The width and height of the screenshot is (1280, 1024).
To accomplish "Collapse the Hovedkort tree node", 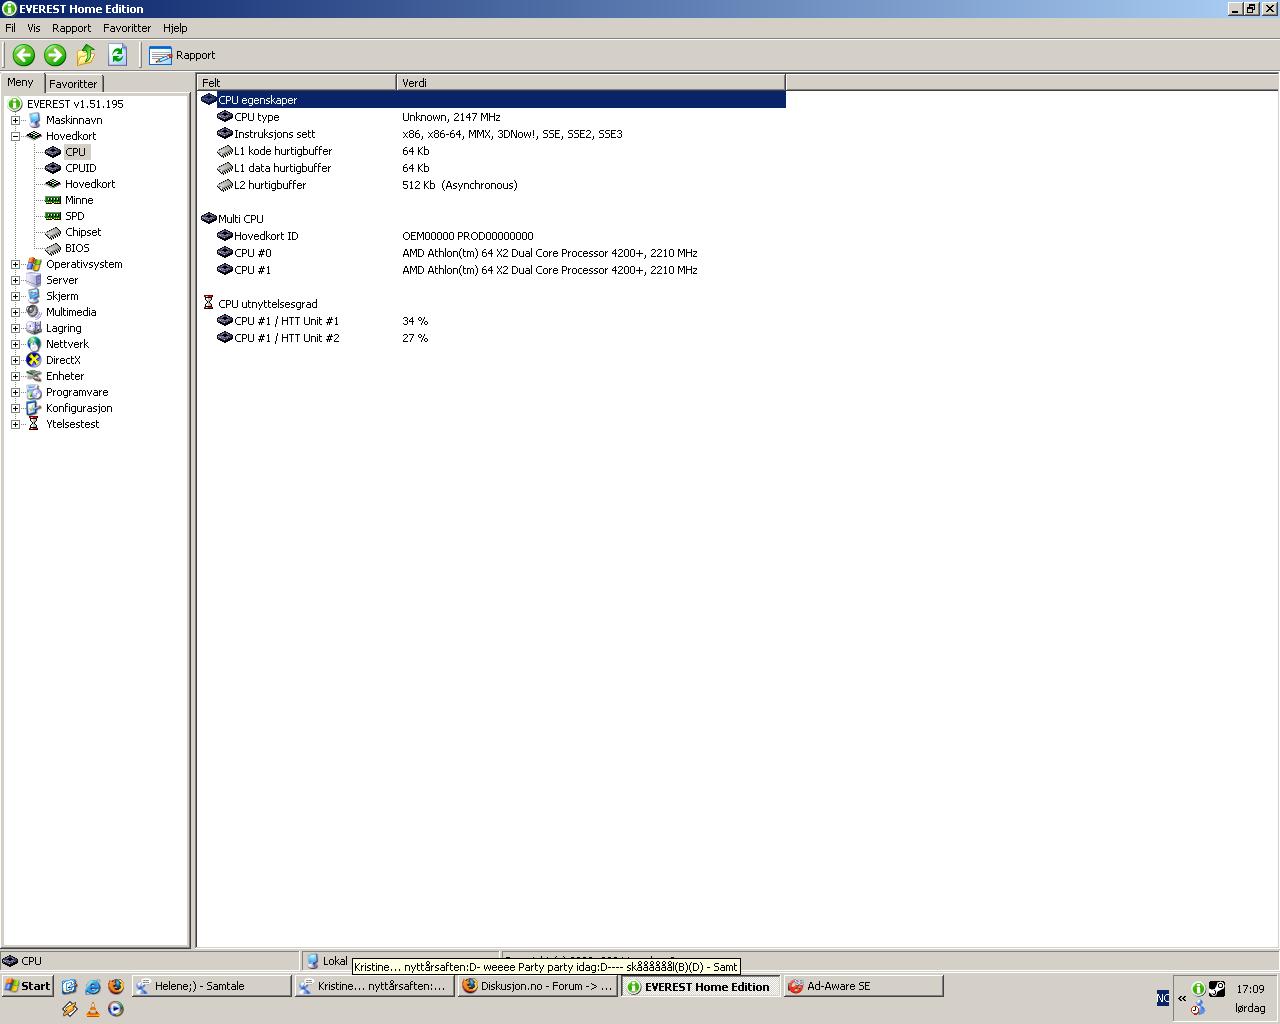I will pyautogui.click(x=15, y=136).
